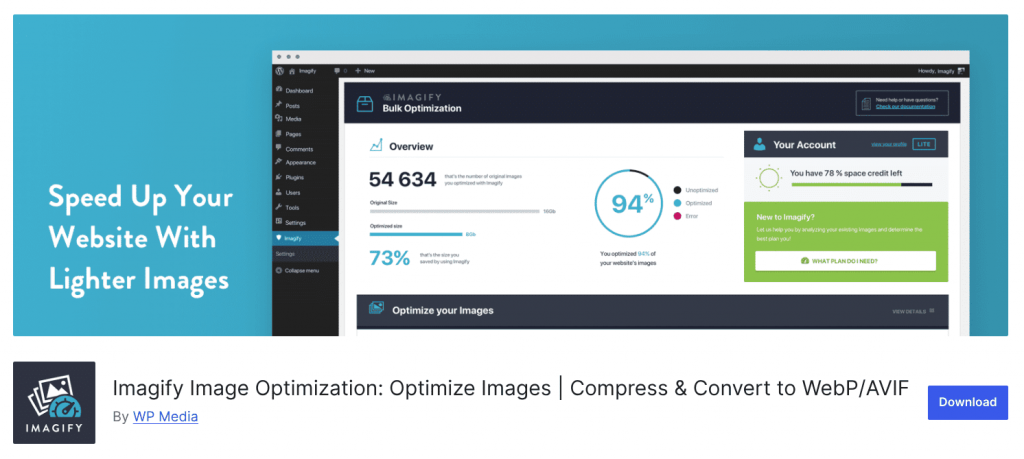Open the comments bubble in the admin bar

tap(337, 71)
